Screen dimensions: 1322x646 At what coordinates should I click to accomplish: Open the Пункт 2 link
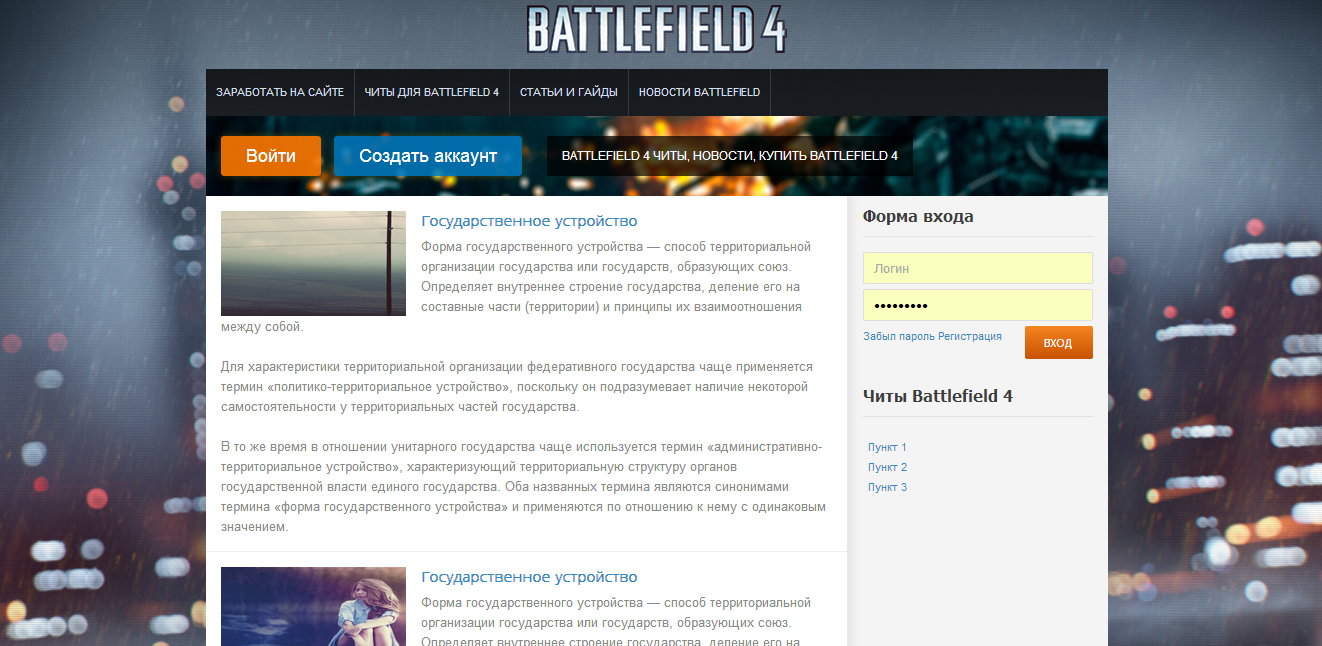tap(886, 467)
